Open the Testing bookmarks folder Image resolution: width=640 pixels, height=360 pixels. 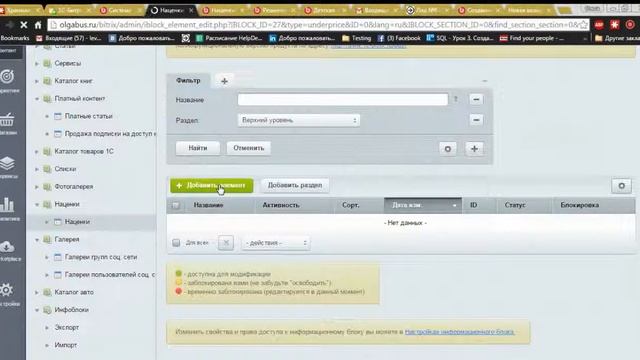click(357, 38)
